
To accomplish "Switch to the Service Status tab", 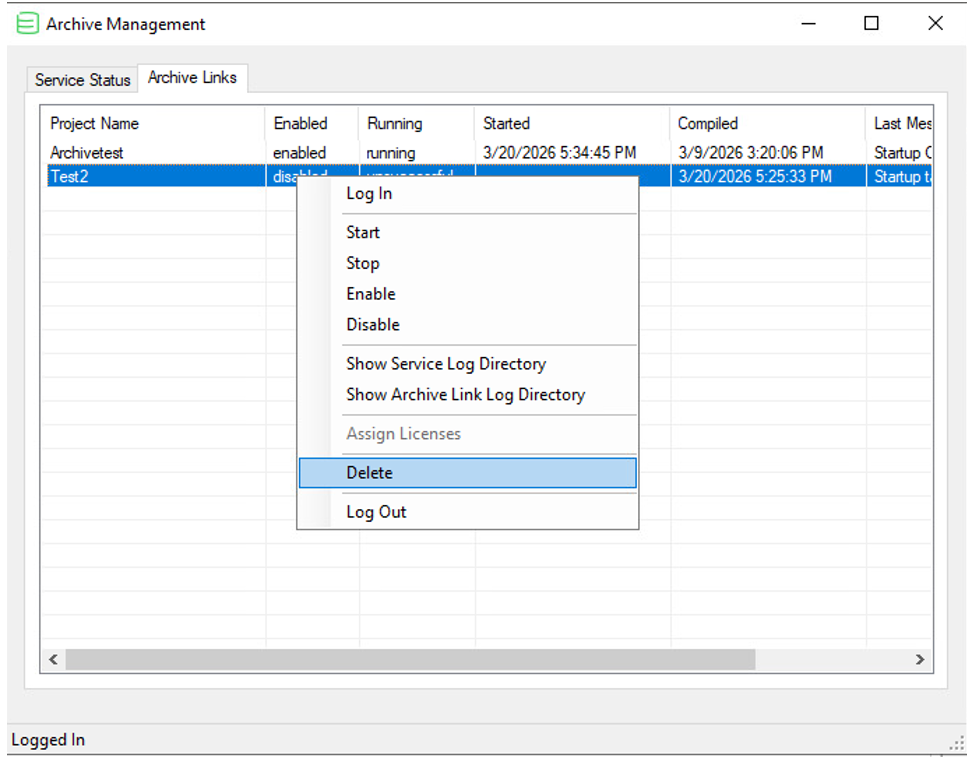I will click(x=82, y=80).
